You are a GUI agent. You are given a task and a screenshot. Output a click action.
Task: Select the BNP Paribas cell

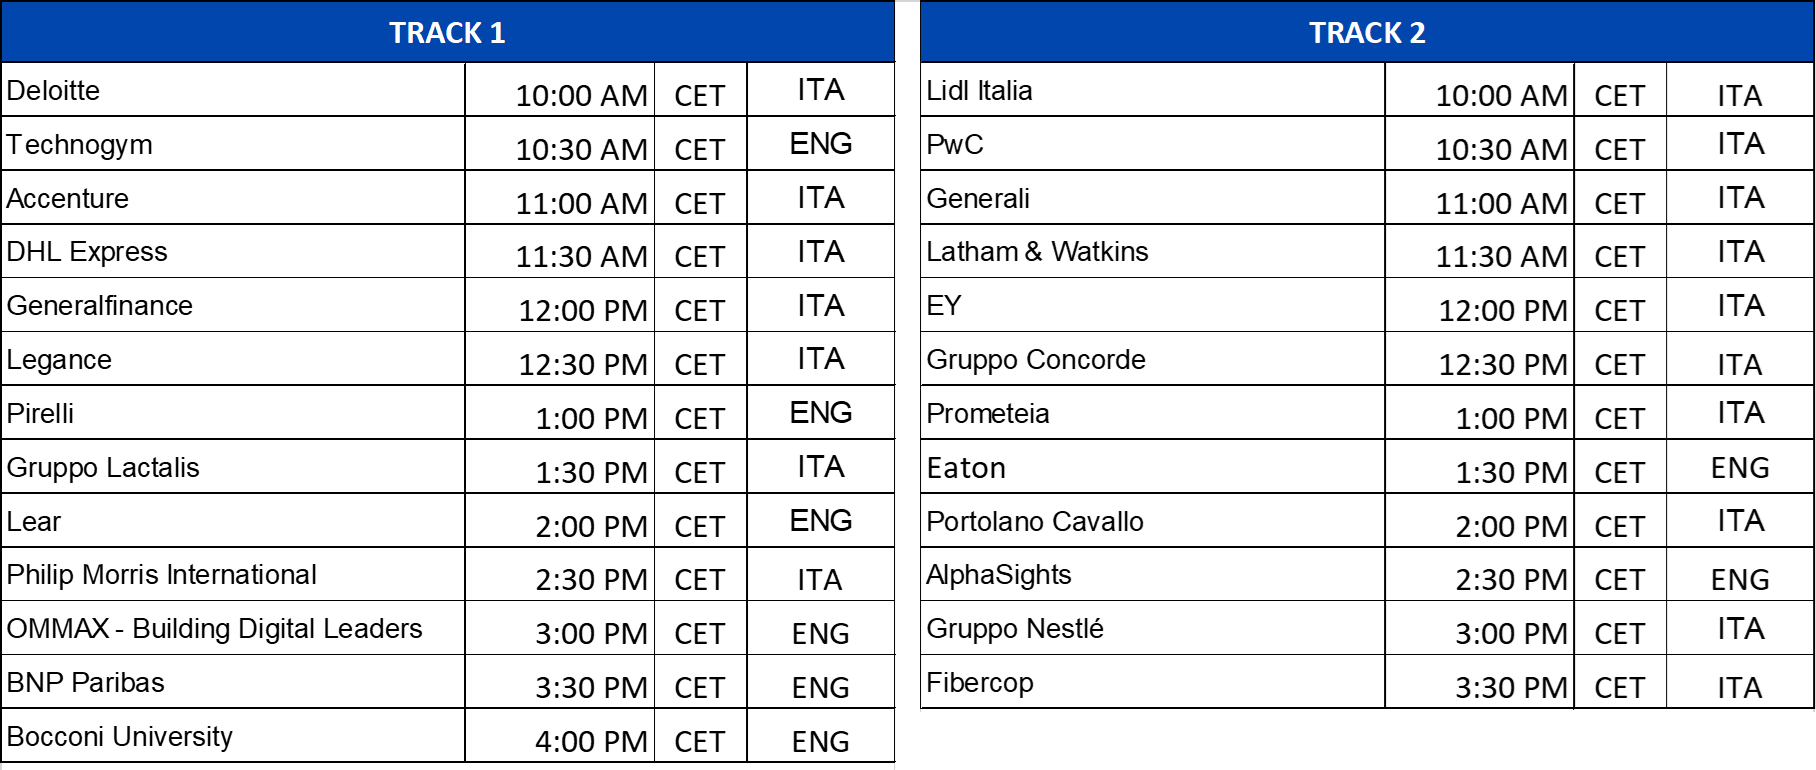coord(86,683)
